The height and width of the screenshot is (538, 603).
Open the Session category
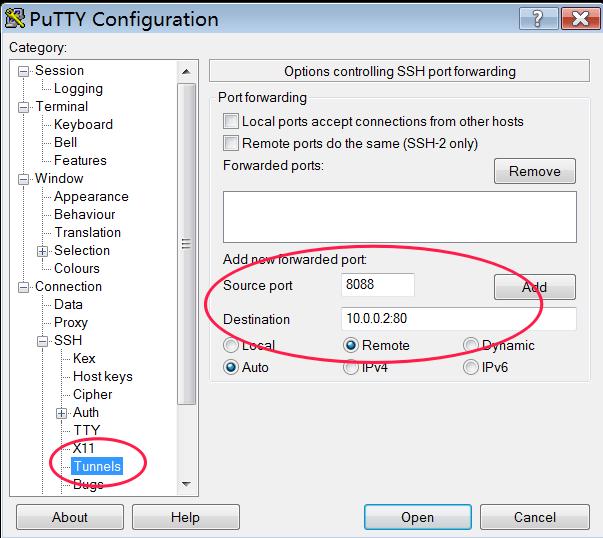[59, 70]
